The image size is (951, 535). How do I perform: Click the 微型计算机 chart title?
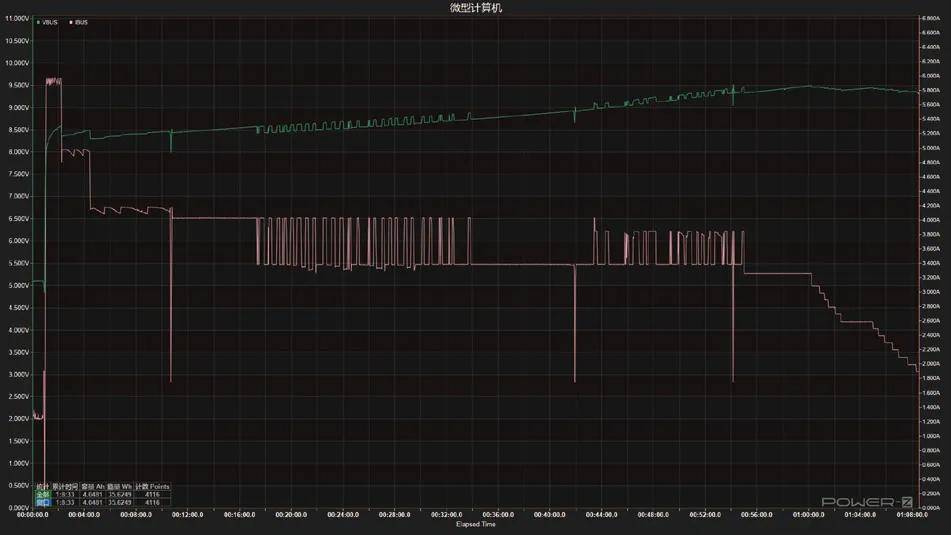pyautogui.click(x=476, y=7)
